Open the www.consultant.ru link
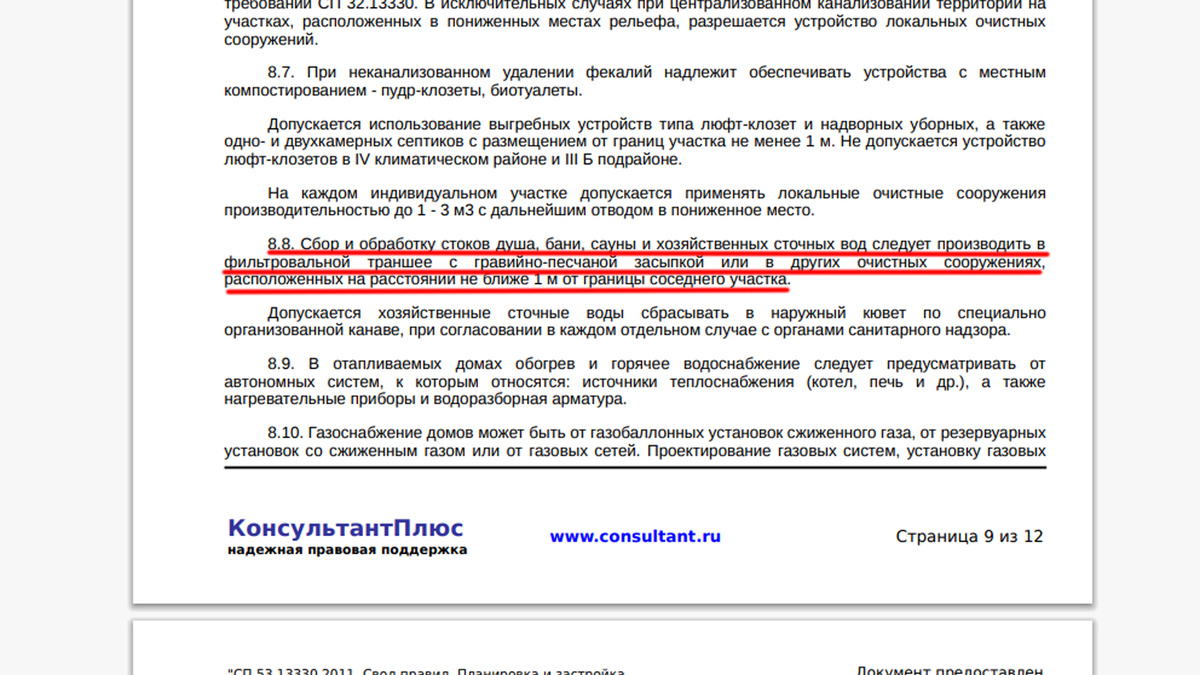Image resolution: width=1200 pixels, height=675 pixels. click(x=635, y=536)
